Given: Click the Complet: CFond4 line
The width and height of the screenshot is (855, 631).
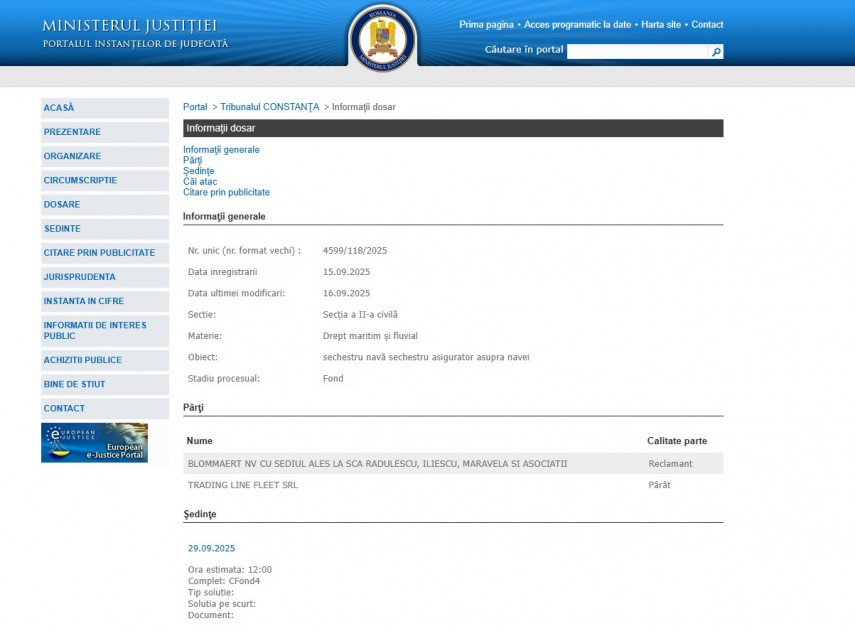Looking at the screenshot, I should click(x=224, y=581).
